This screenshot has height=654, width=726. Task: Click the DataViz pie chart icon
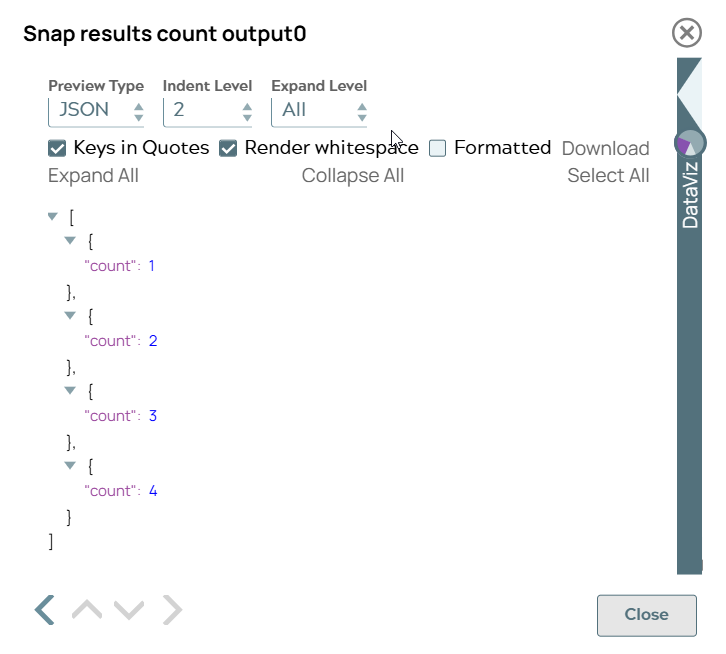[x=689, y=143]
